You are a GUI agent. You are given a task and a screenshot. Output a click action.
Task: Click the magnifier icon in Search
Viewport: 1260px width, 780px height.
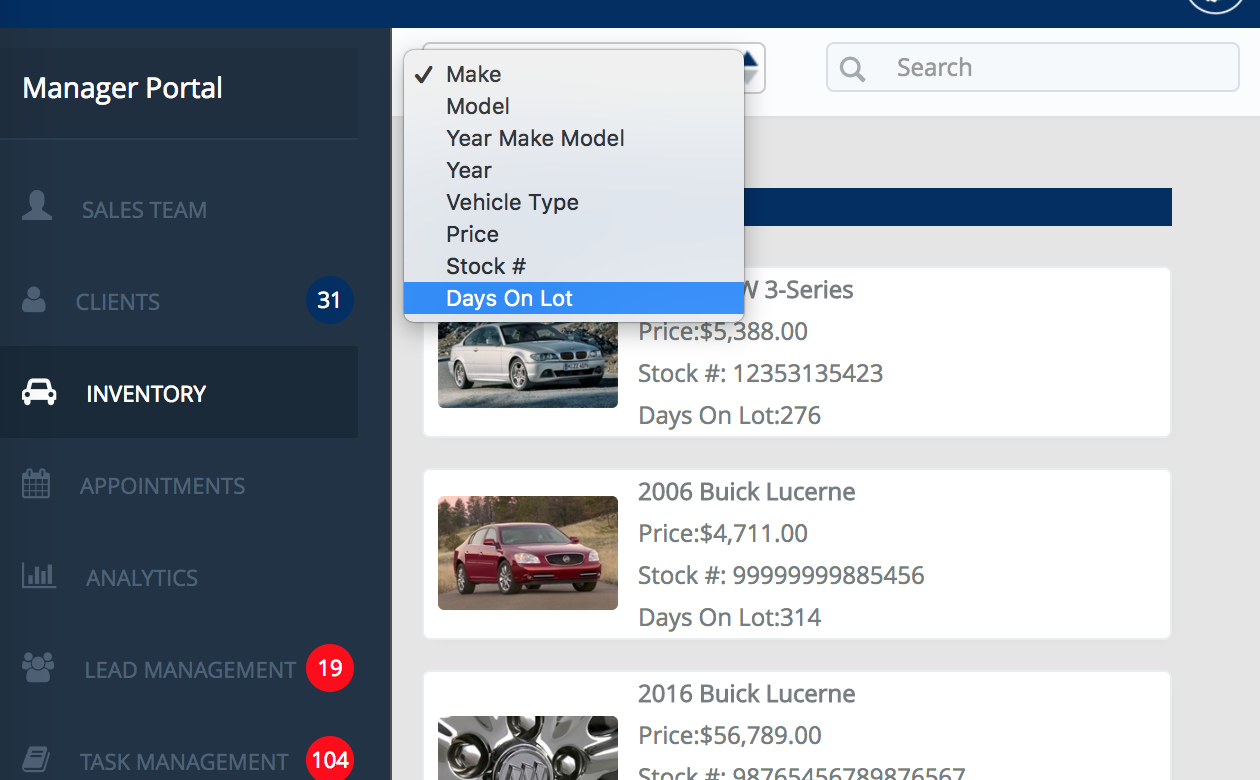point(853,68)
